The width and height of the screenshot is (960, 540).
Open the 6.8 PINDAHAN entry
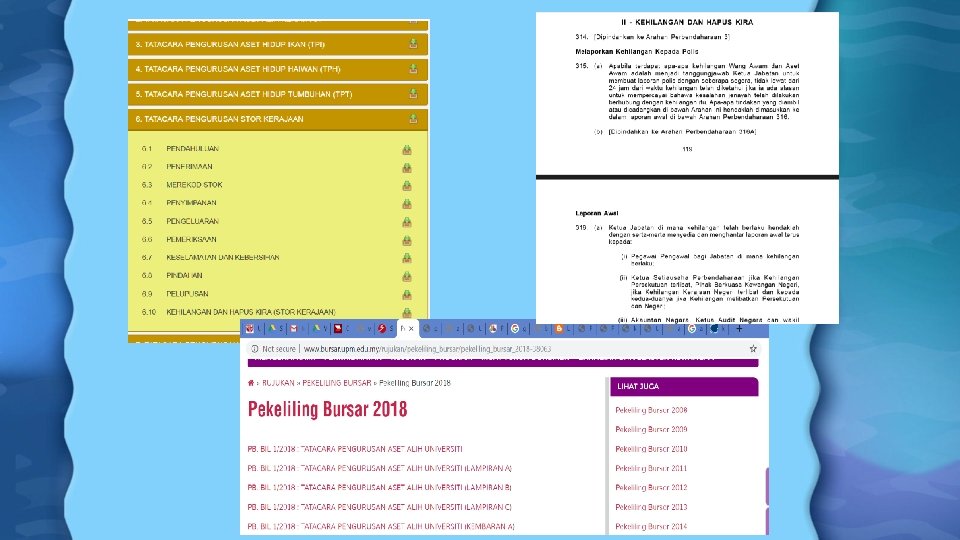pos(184,276)
